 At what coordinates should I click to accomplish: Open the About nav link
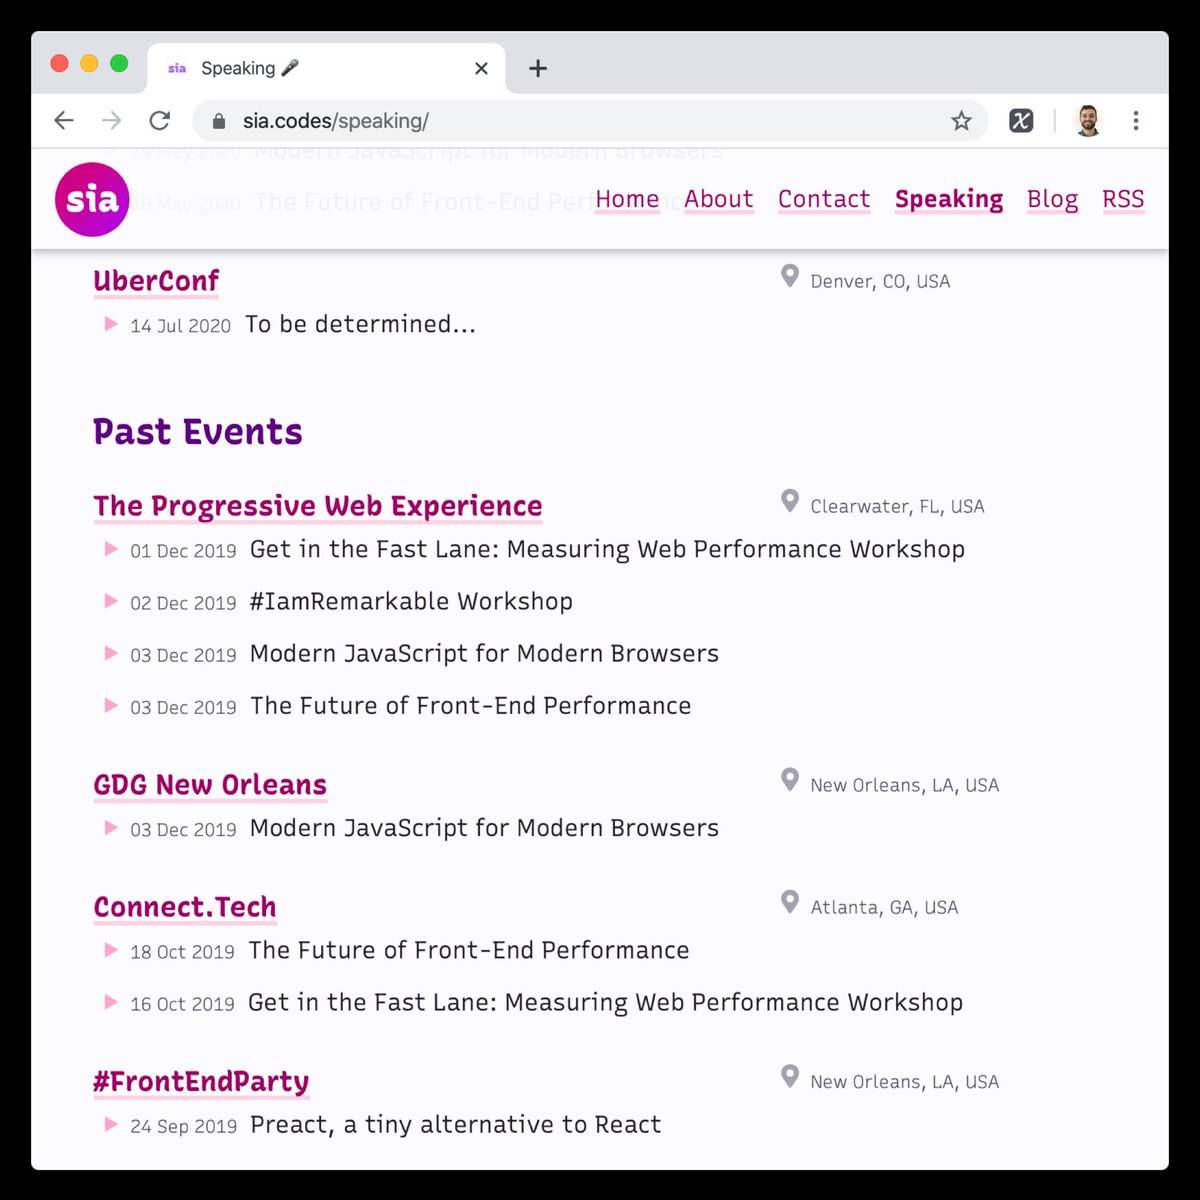pyautogui.click(x=719, y=200)
